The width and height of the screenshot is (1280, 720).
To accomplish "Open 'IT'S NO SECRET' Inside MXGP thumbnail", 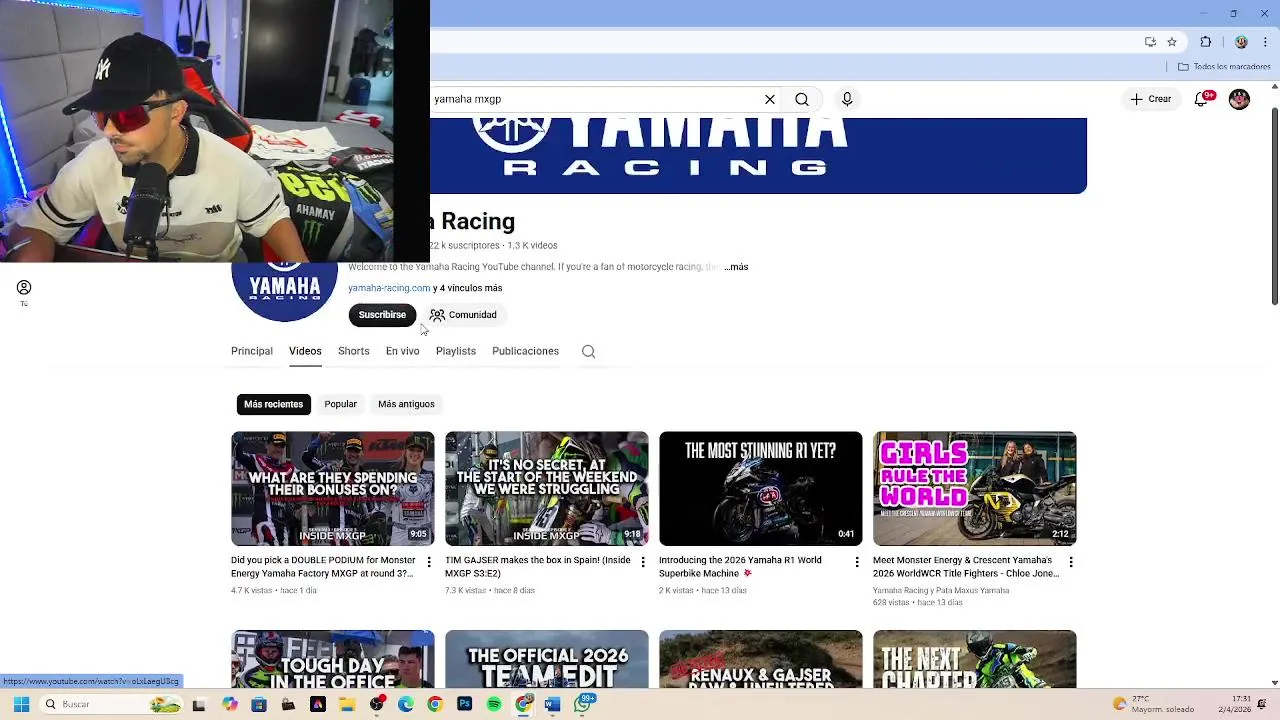I will pyautogui.click(x=547, y=488).
